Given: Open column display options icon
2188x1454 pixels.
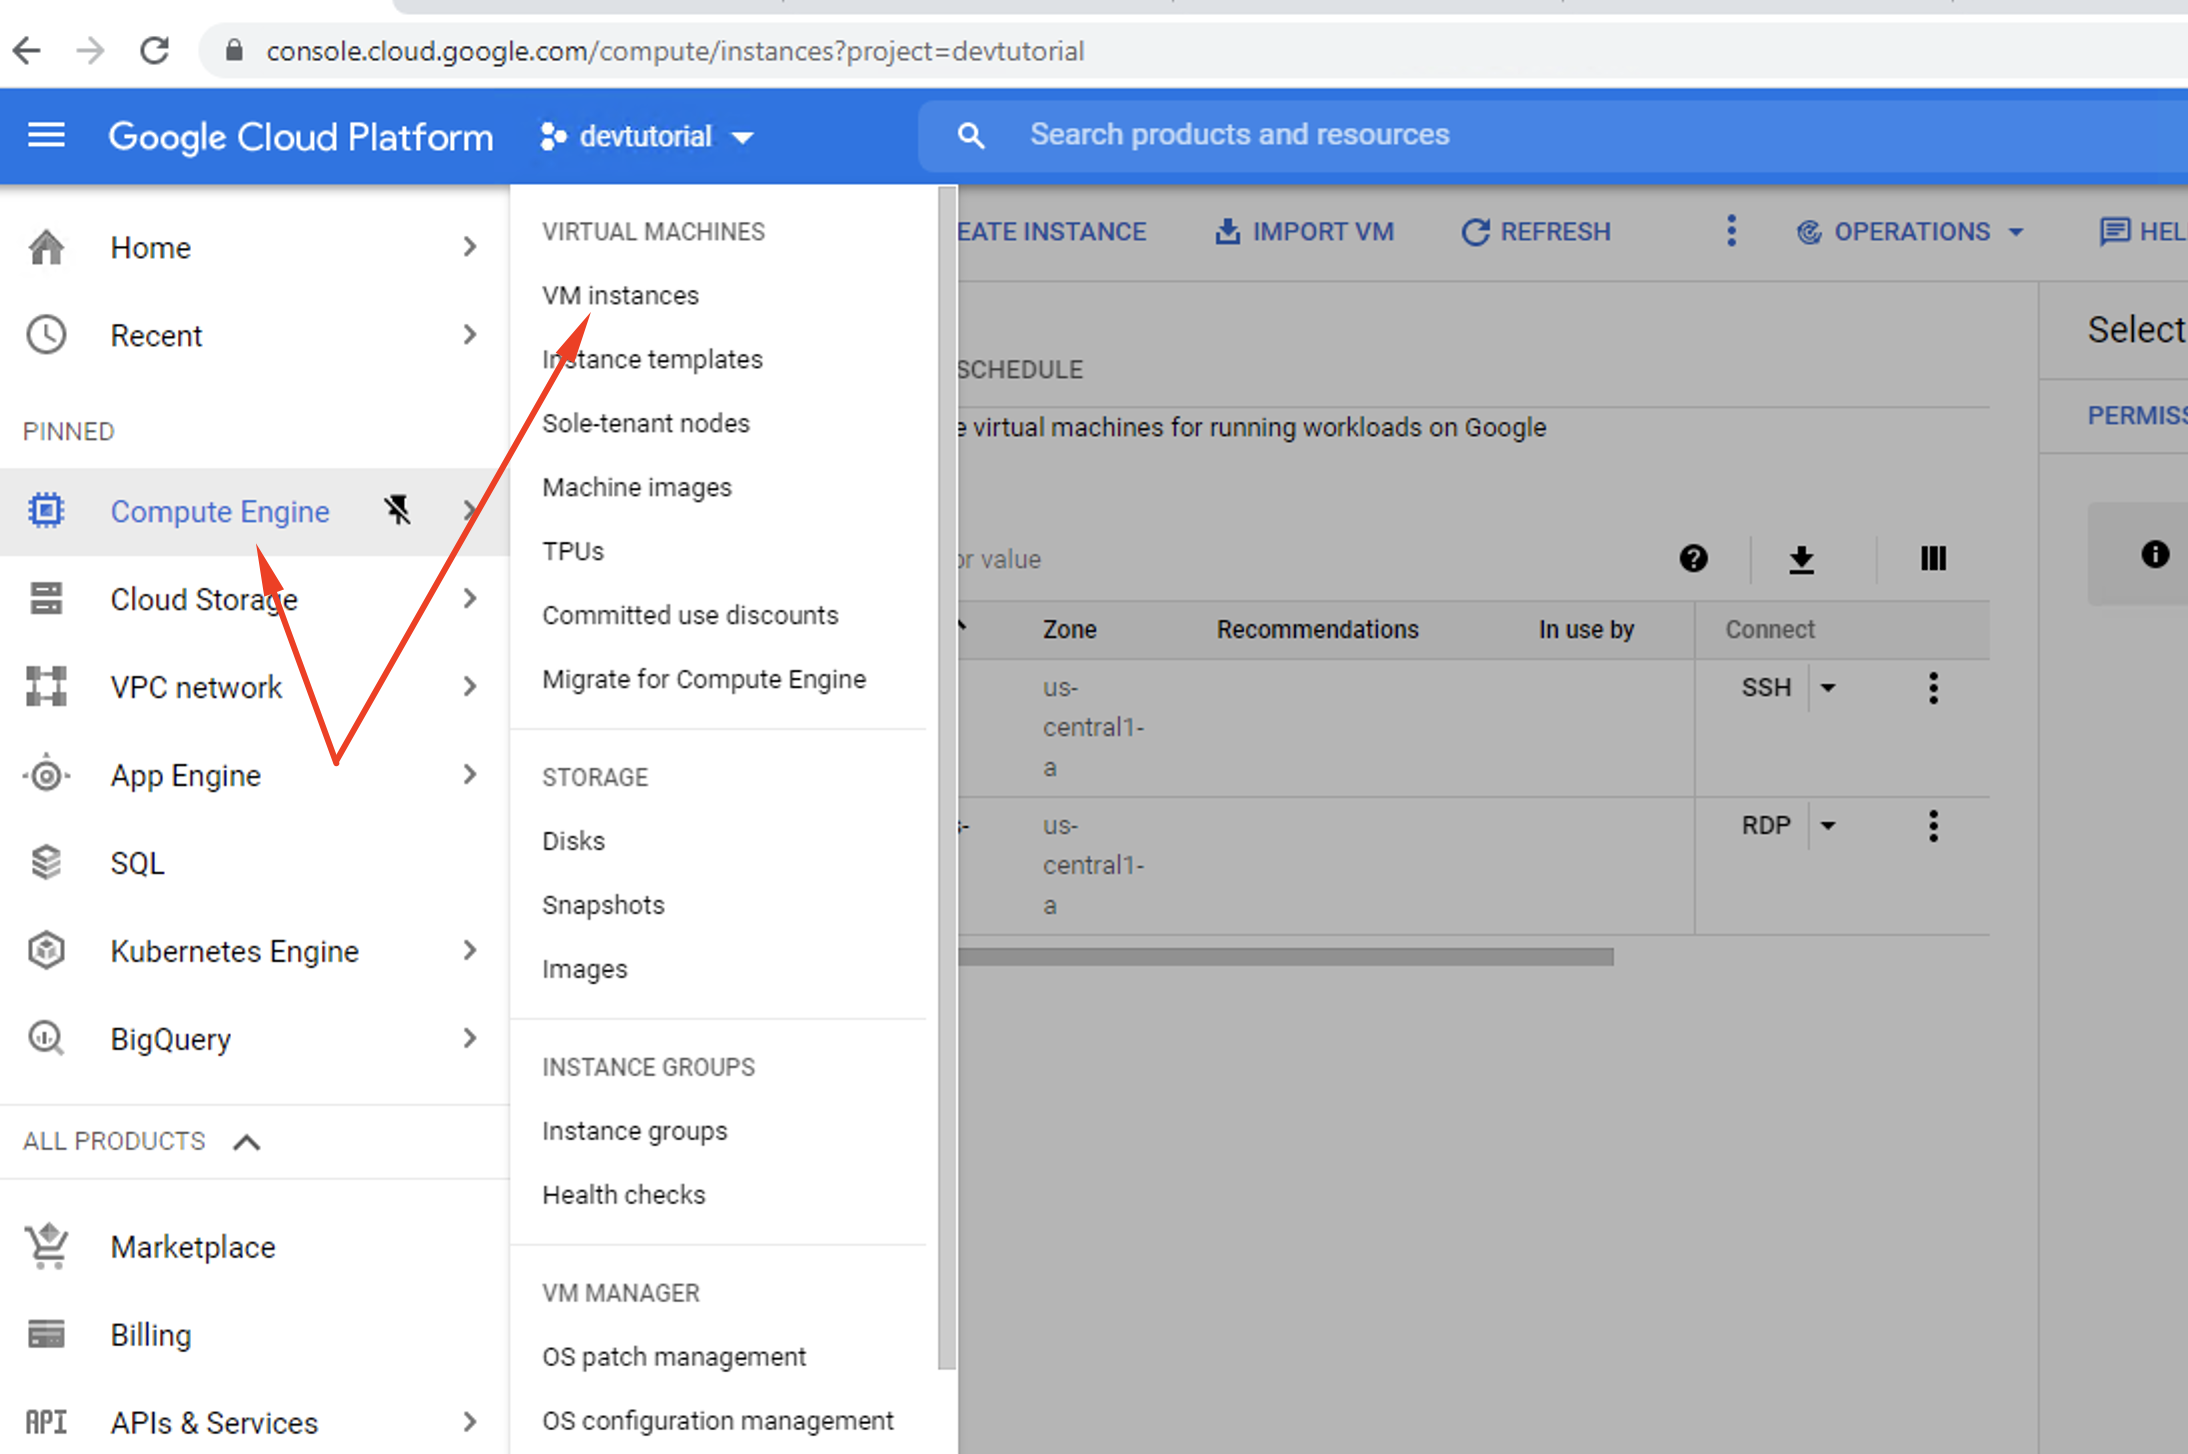Looking at the screenshot, I should [x=1933, y=558].
